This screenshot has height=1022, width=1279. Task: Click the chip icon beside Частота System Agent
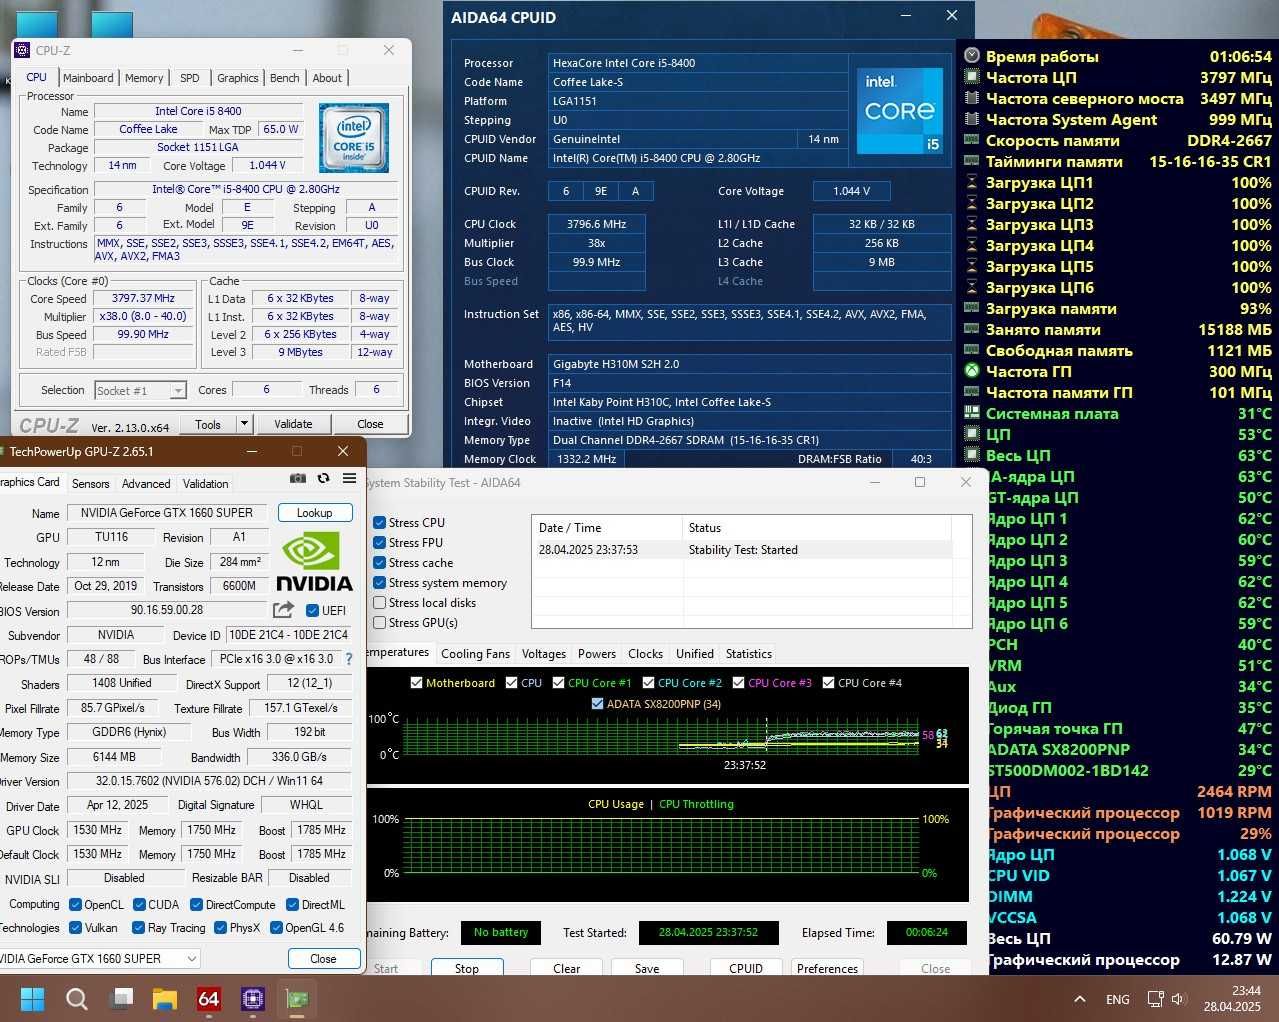click(x=972, y=119)
